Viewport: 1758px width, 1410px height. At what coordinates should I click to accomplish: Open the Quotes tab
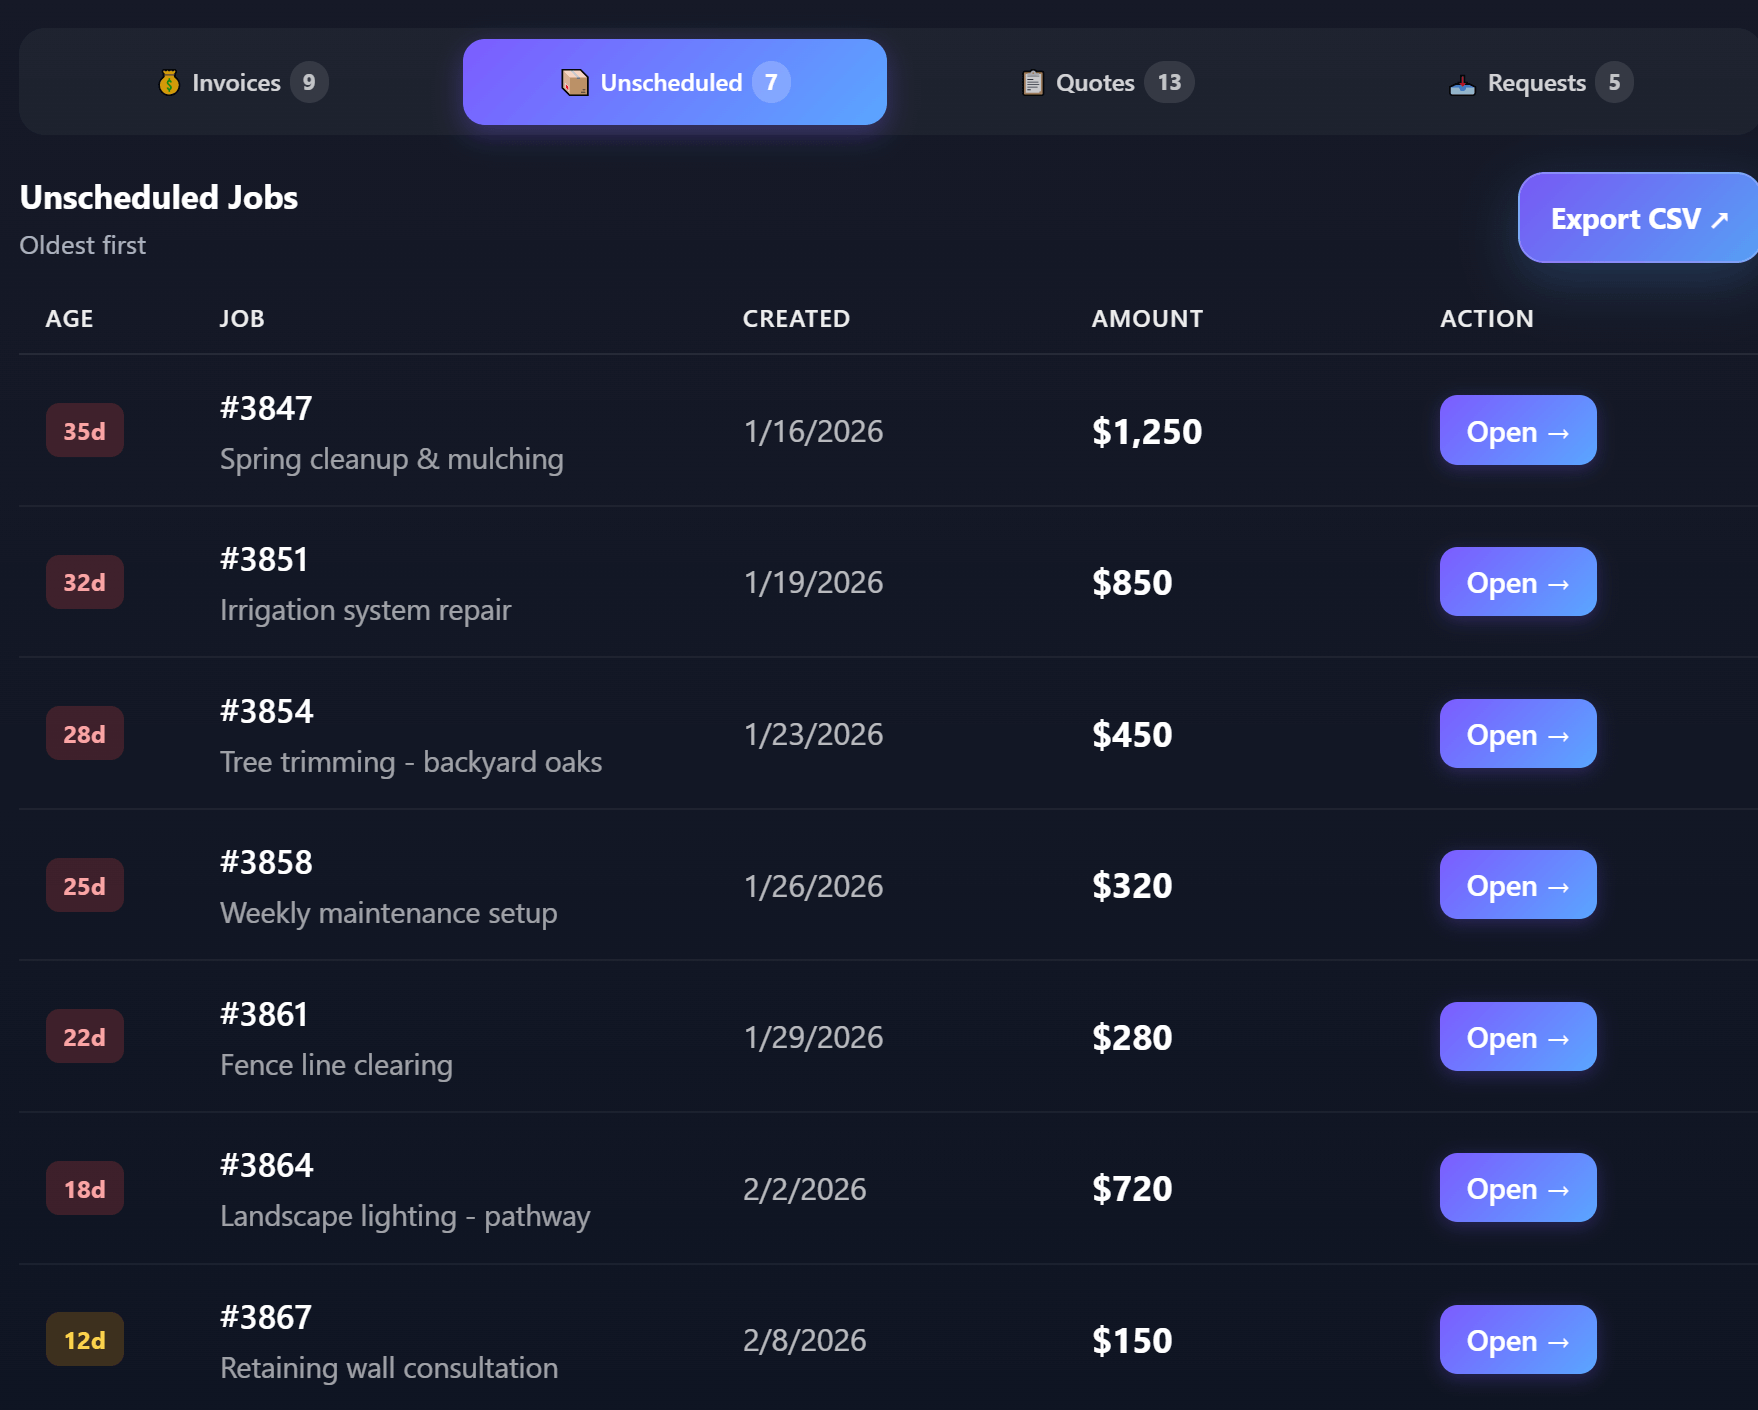(1106, 82)
